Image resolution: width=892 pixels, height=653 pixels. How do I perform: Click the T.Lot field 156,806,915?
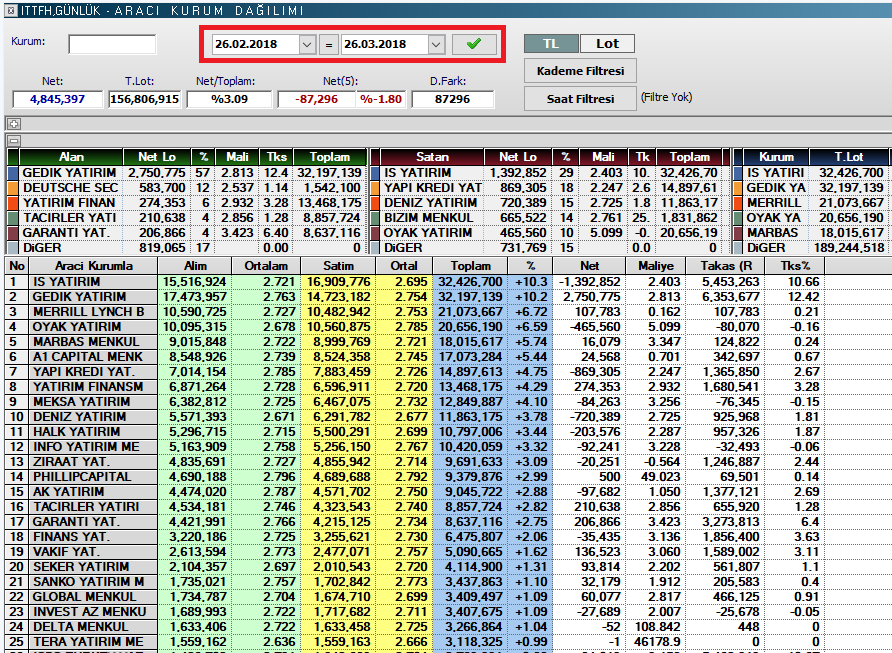point(144,99)
